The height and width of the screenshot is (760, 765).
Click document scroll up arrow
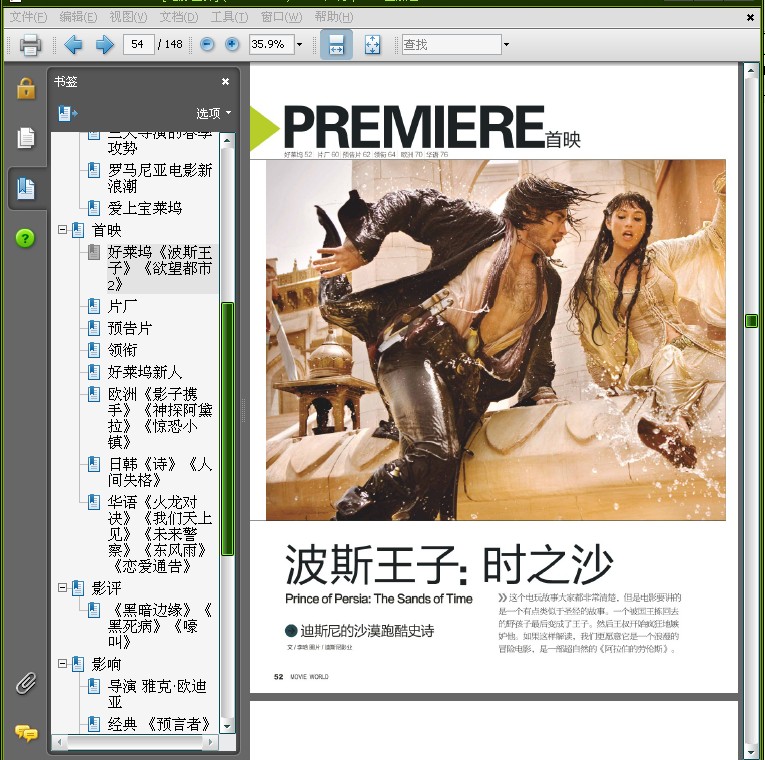click(751, 71)
